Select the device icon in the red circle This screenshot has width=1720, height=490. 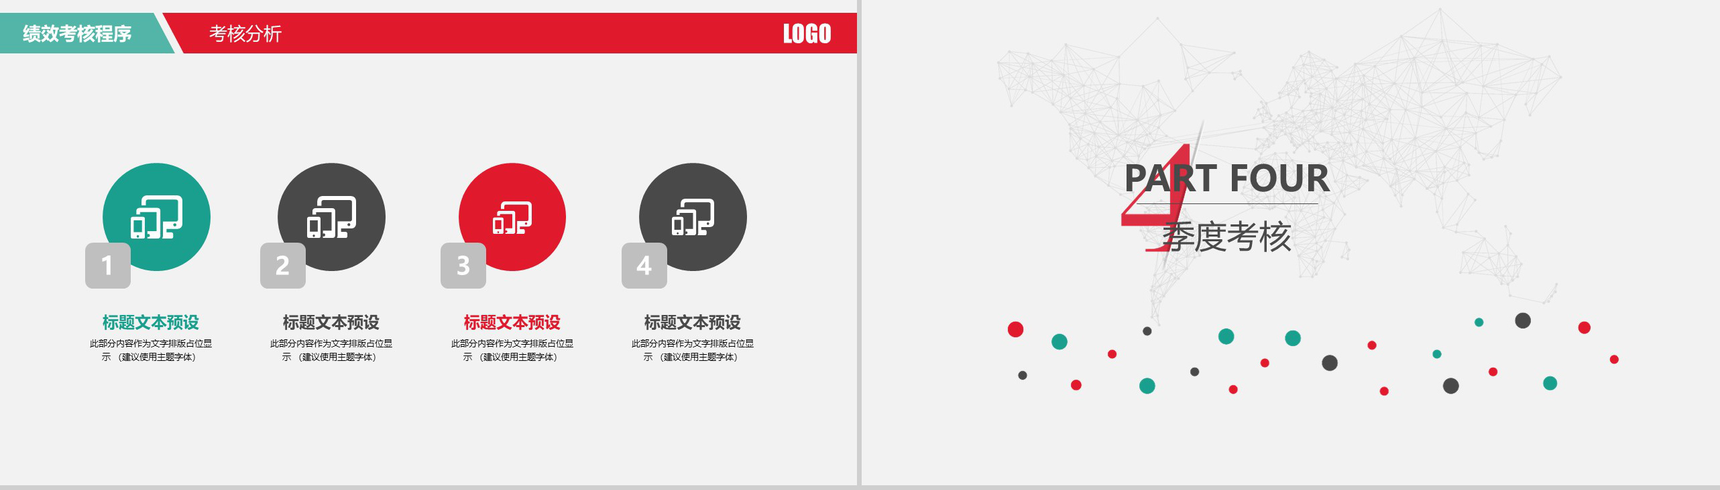tap(512, 217)
